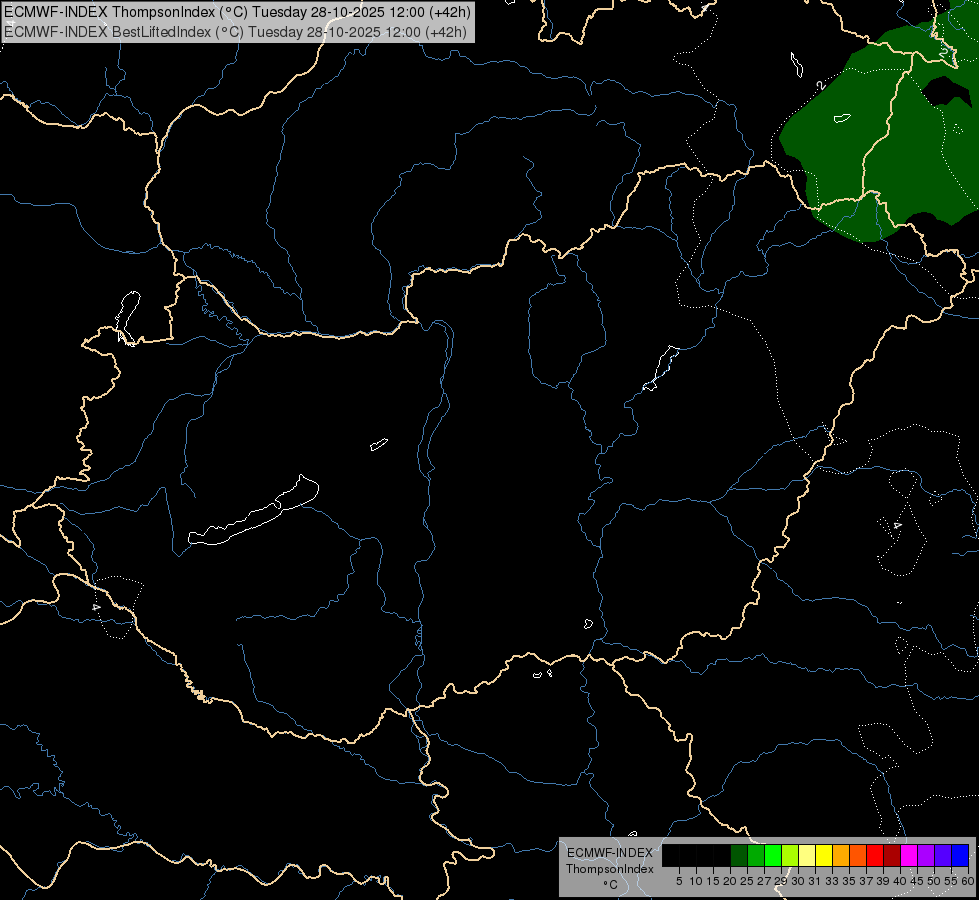Click the large lake outline on map

coord(253,512)
